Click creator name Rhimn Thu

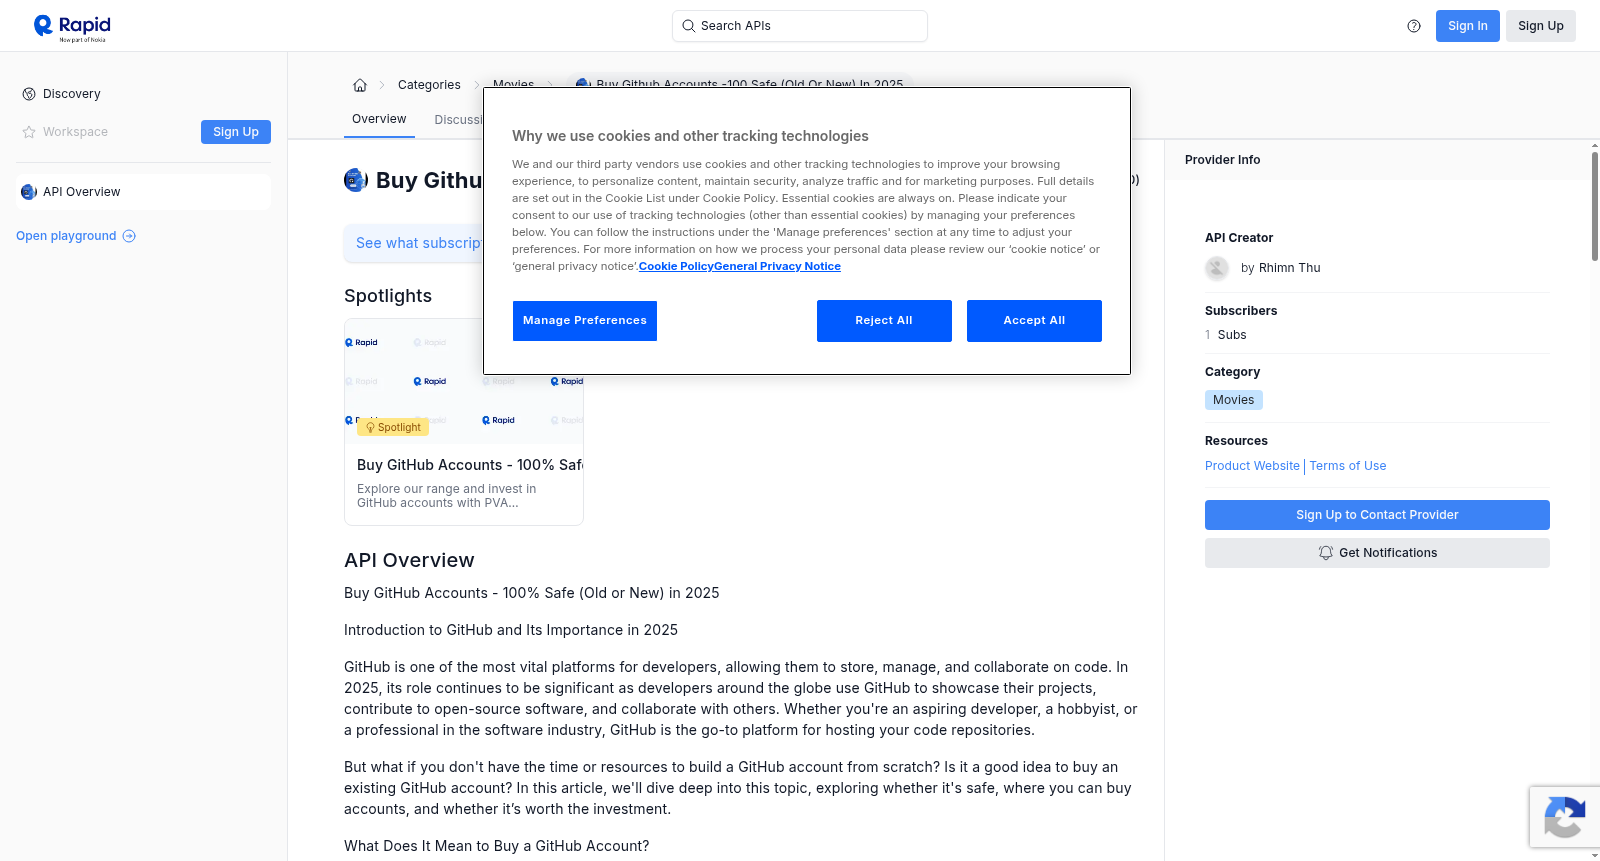click(1289, 268)
